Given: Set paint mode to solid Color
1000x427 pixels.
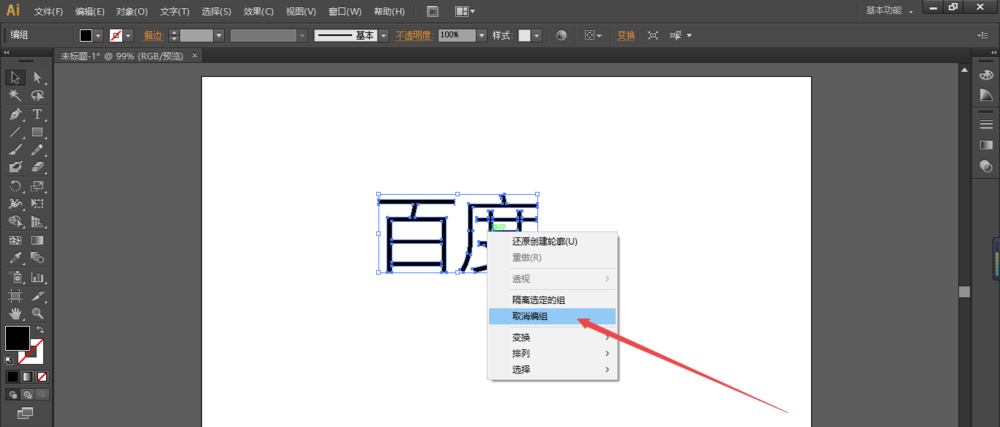Looking at the screenshot, I should (12, 377).
